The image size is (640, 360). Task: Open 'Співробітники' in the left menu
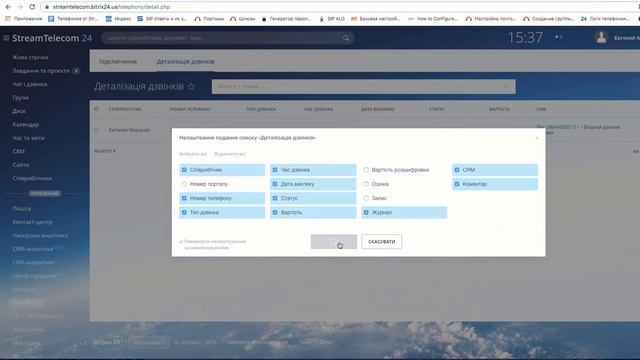pos(32,178)
